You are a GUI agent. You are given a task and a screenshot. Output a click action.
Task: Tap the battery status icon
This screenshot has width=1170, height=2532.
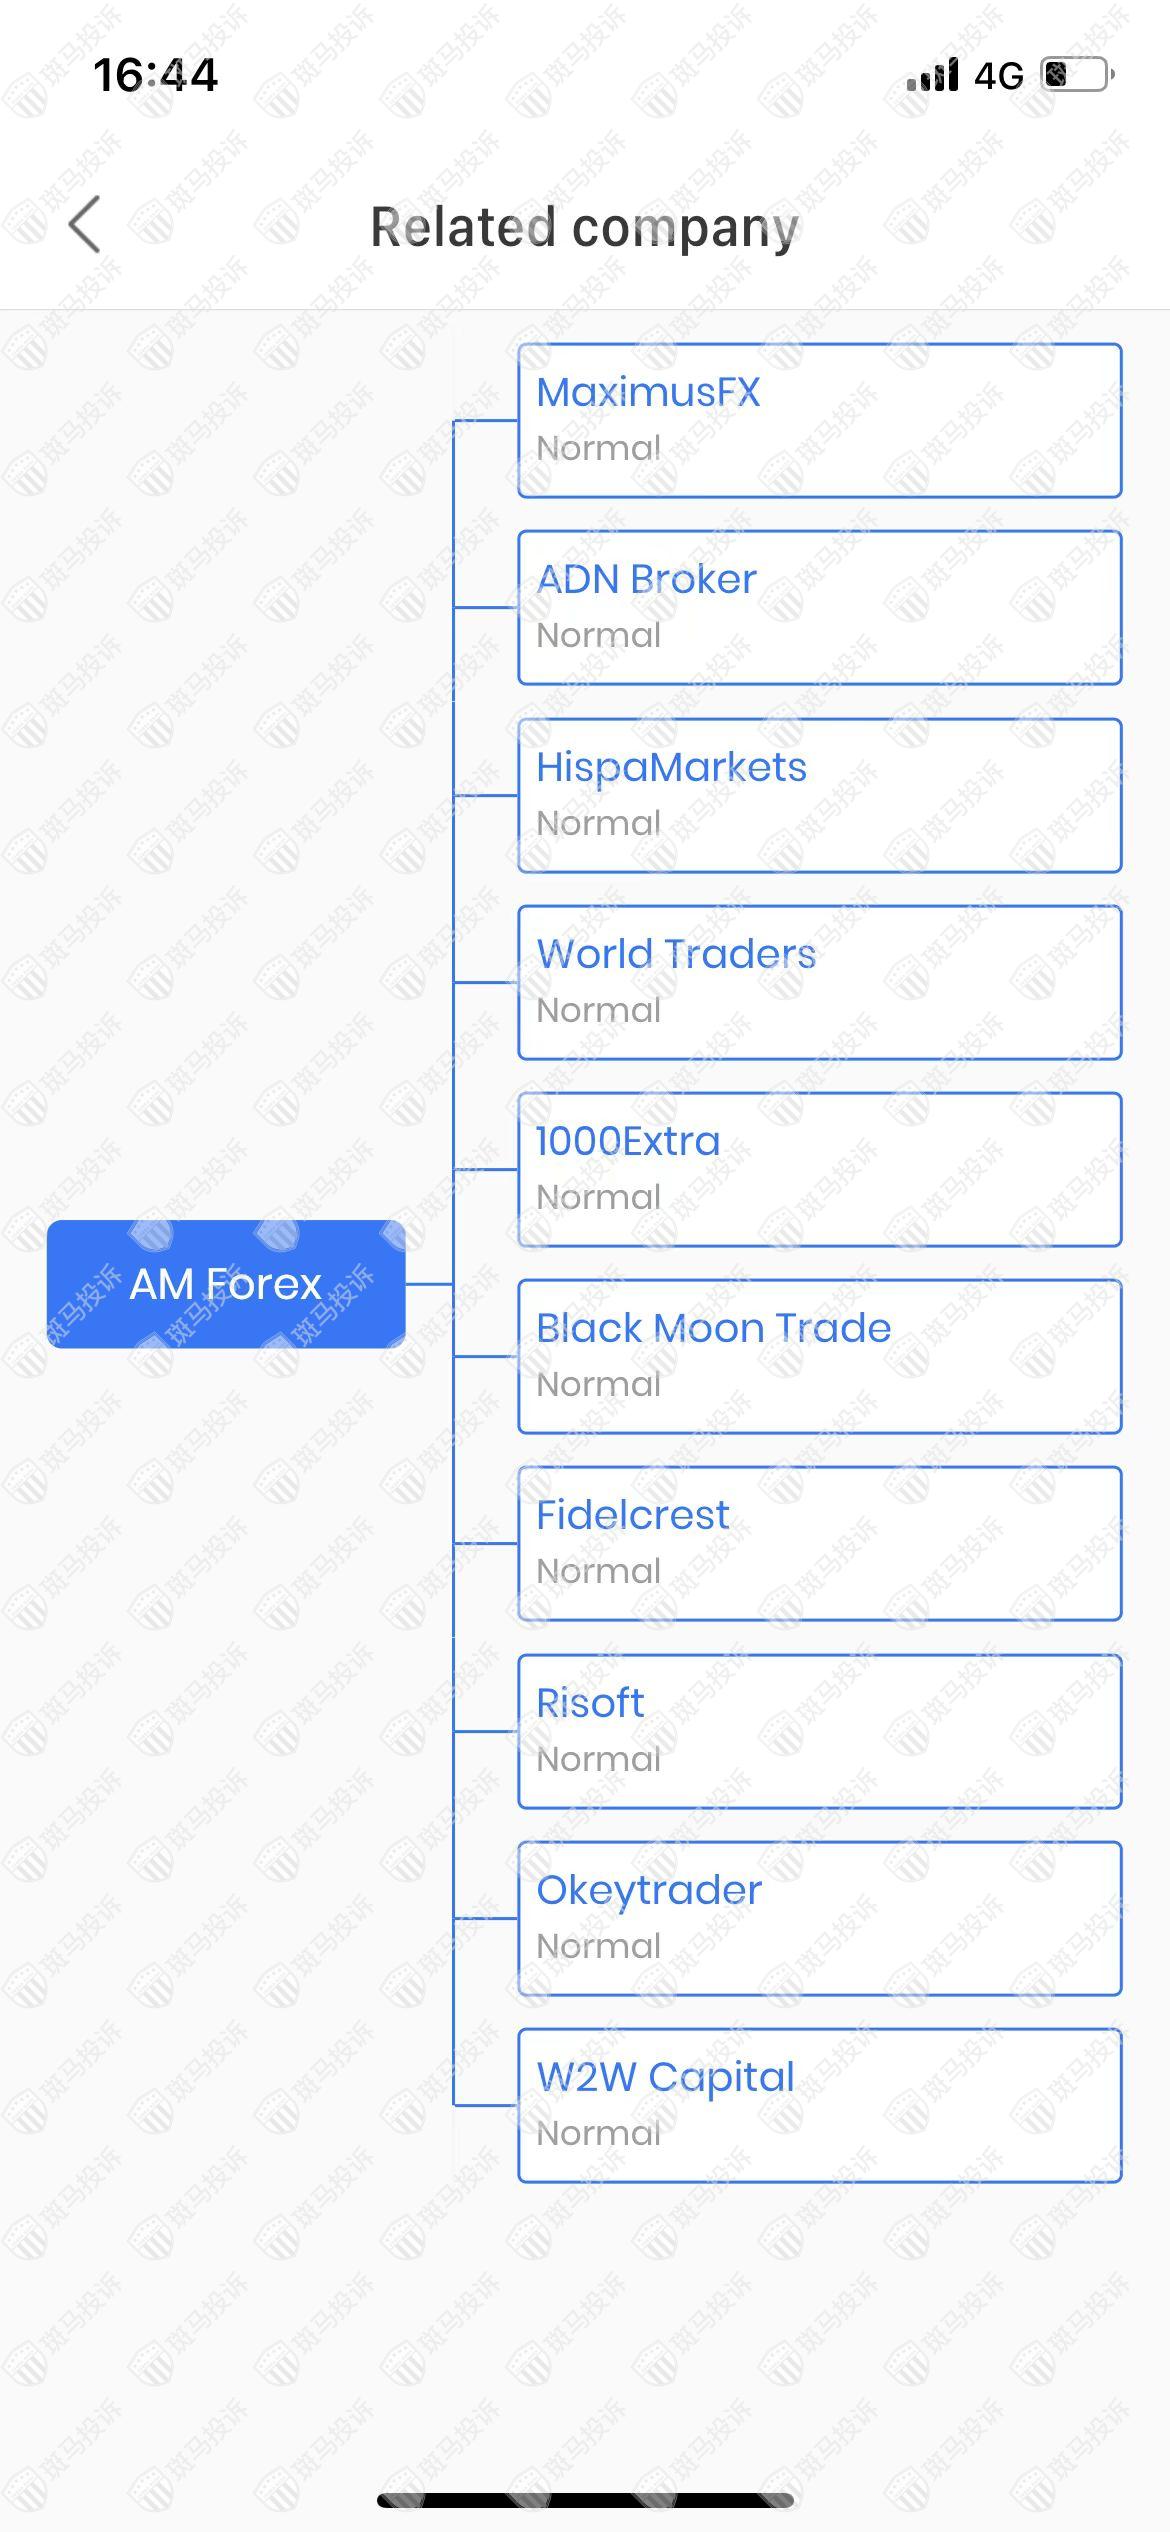click(1078, 75)
